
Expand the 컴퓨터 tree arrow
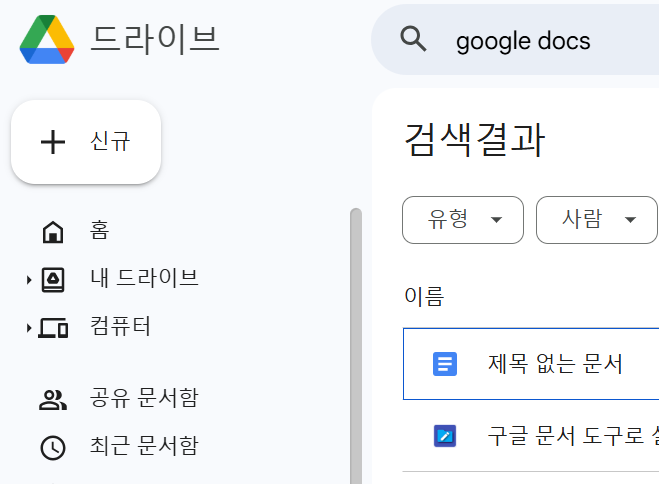click(29, 328)
